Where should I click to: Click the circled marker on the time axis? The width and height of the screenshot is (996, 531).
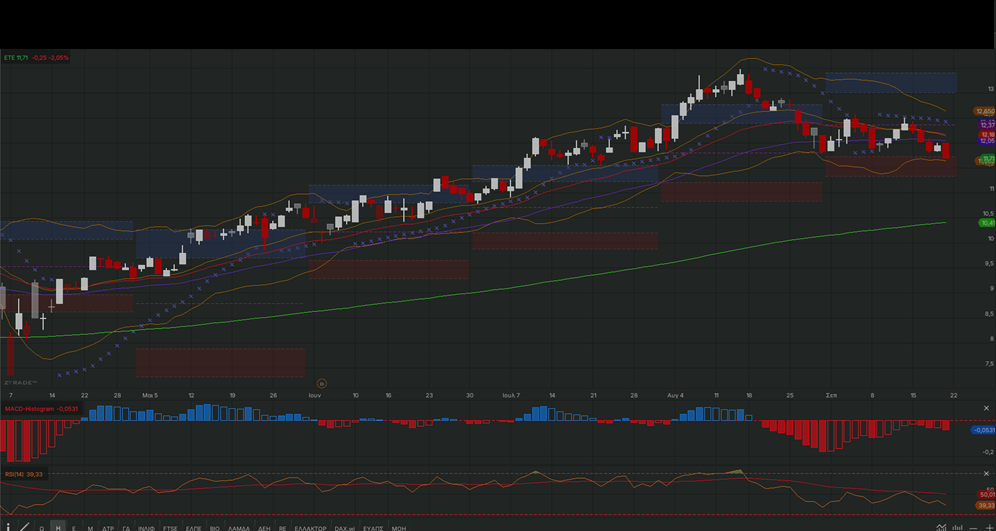pyautogui.click(x=321, y=383)
